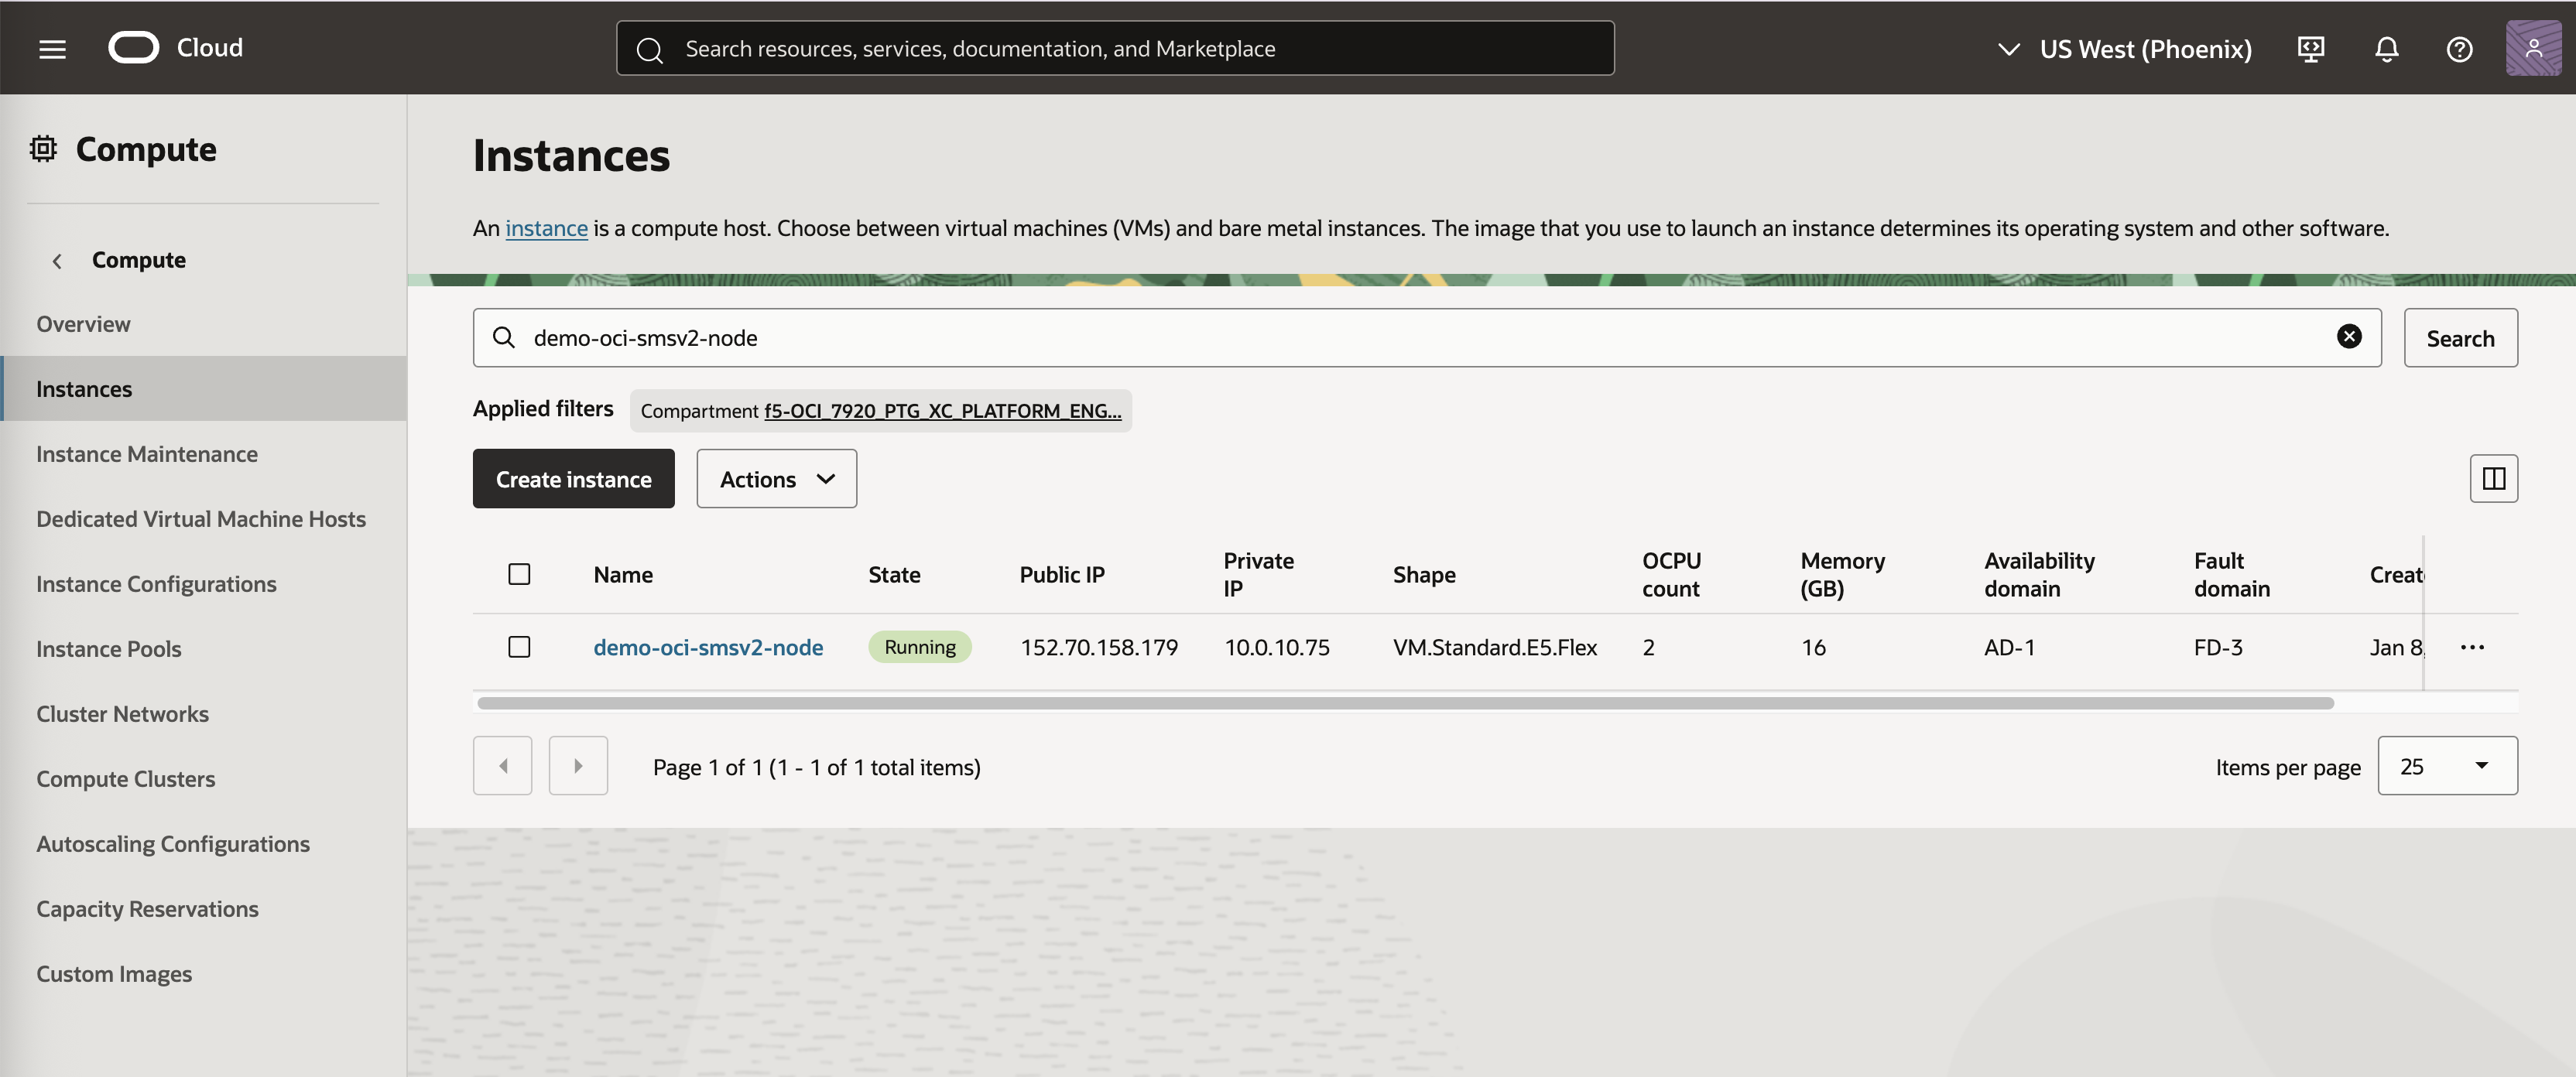Click the Oracle Cloud logo
The width and height of the screenshot is (2576, 1077).
(135, 46)
